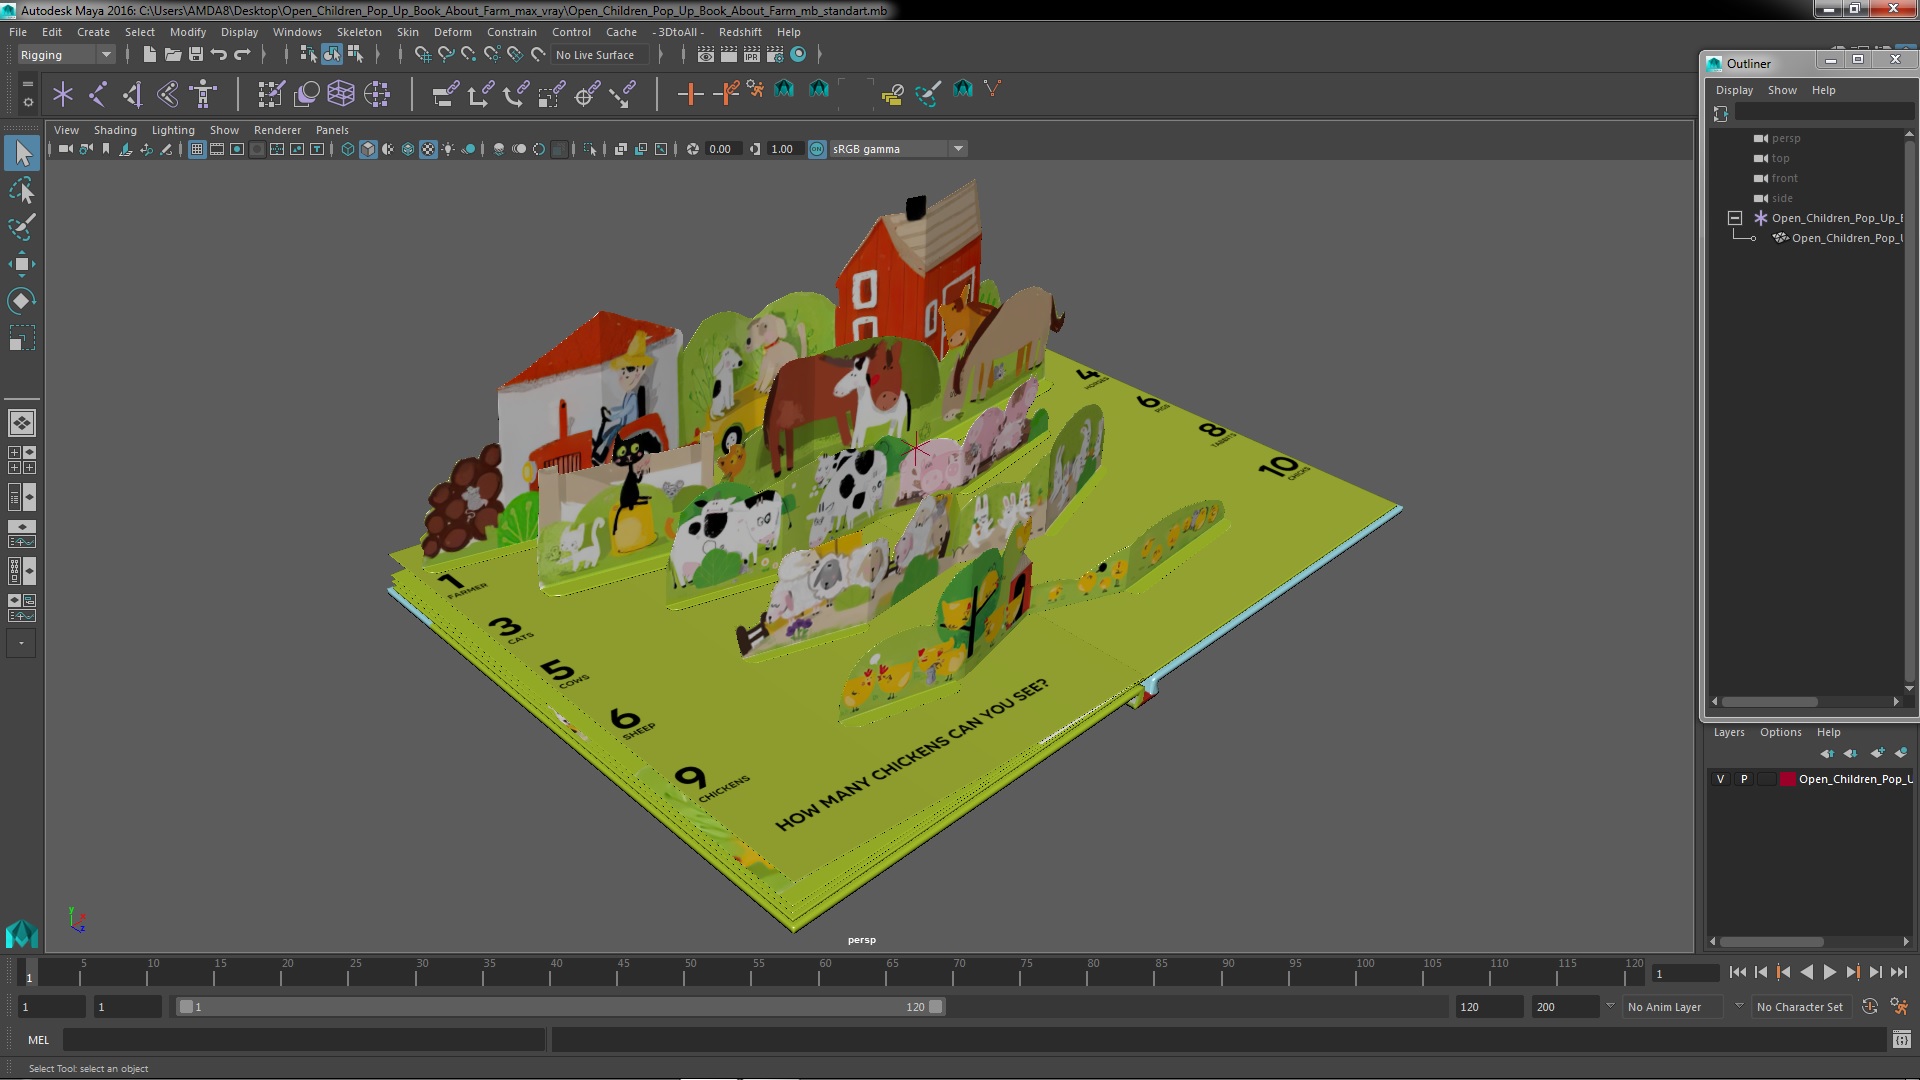Activate the Move tool
1920x1080 pixels.
[22, 264]
